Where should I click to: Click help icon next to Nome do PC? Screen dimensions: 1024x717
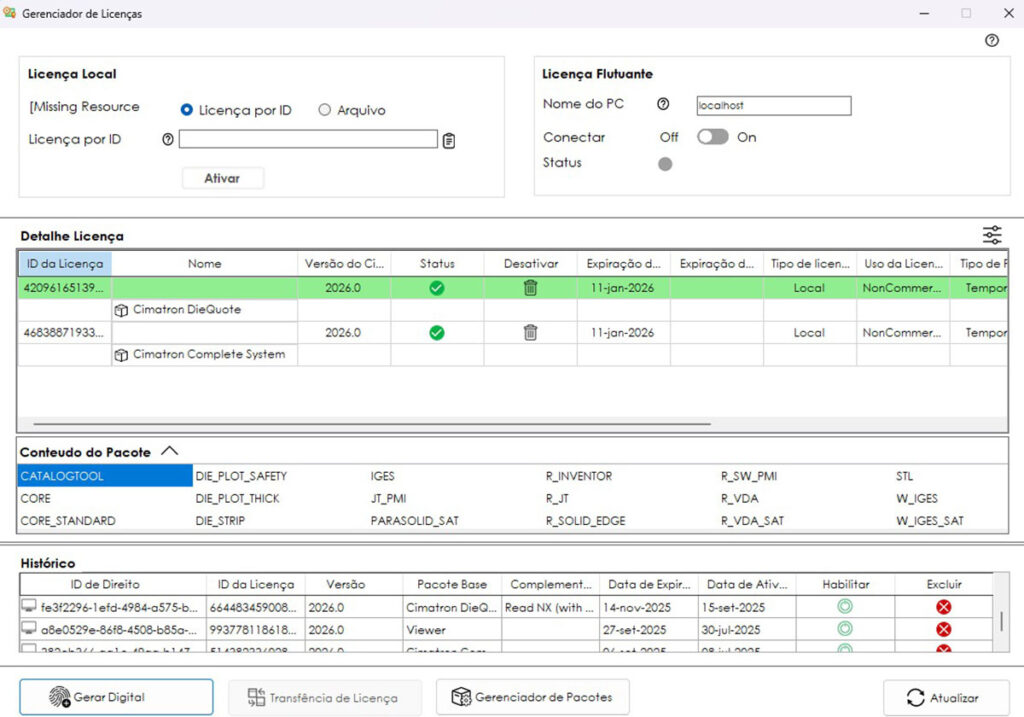pyautogui.click(x=663, y=105)
